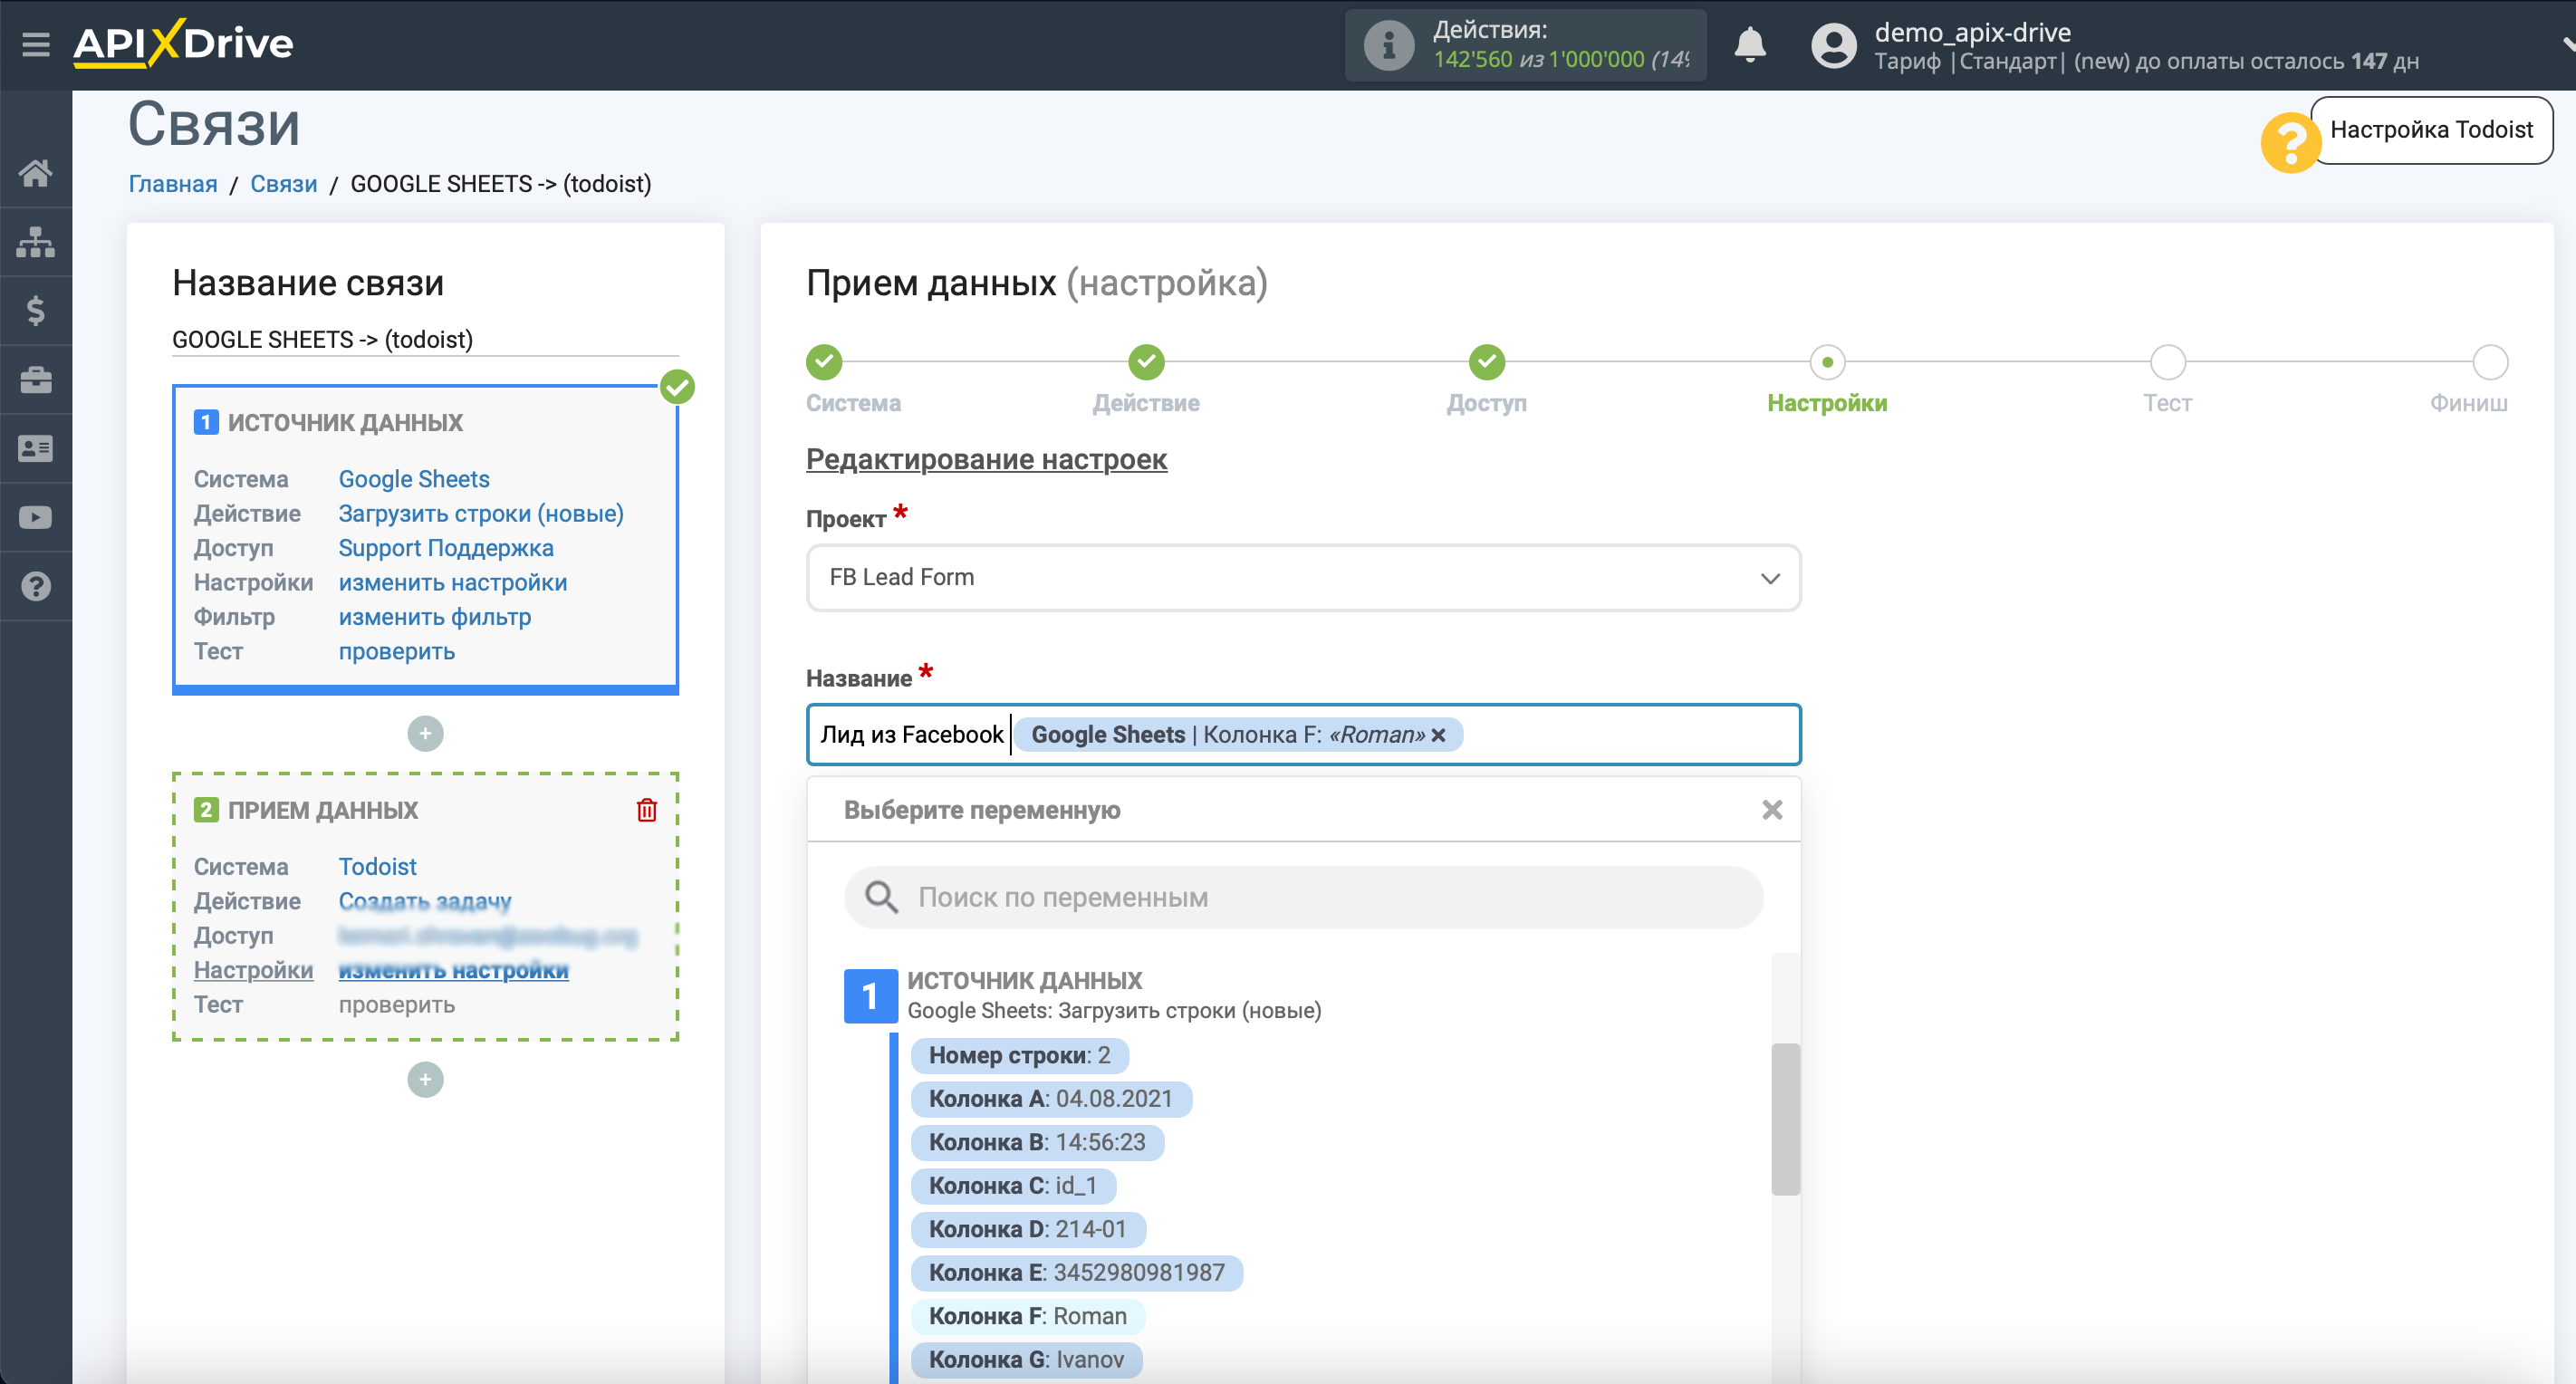Click the demo_apix-drive username
Screen dimensions: 2576x1384
(1972, 32)
